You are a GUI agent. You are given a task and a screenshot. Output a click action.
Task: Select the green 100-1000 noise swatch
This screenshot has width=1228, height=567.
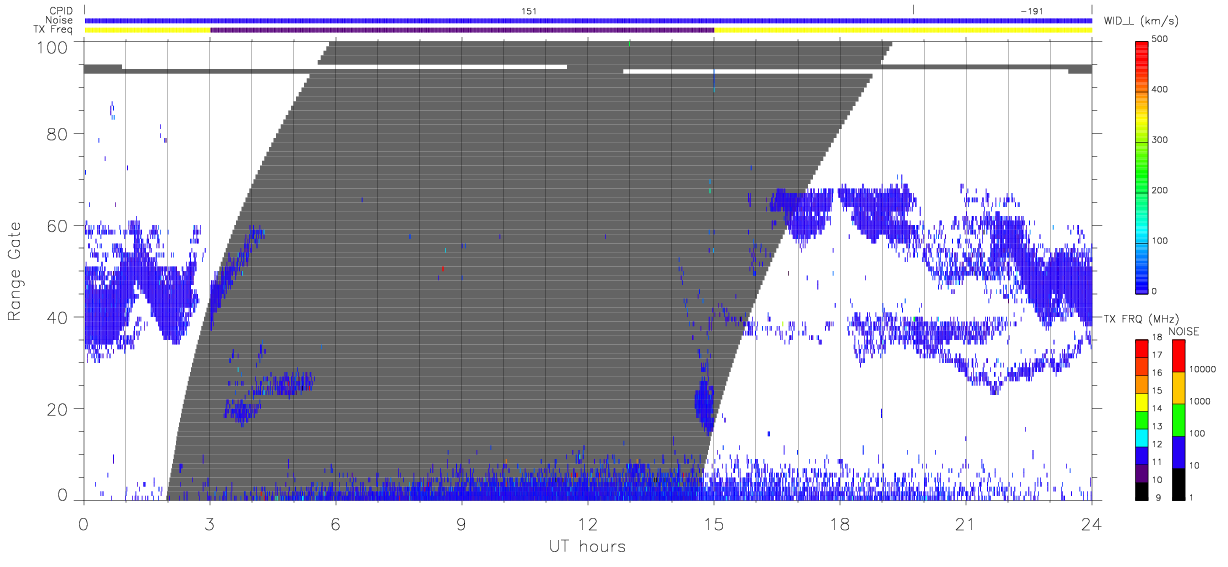point(1179,420)
